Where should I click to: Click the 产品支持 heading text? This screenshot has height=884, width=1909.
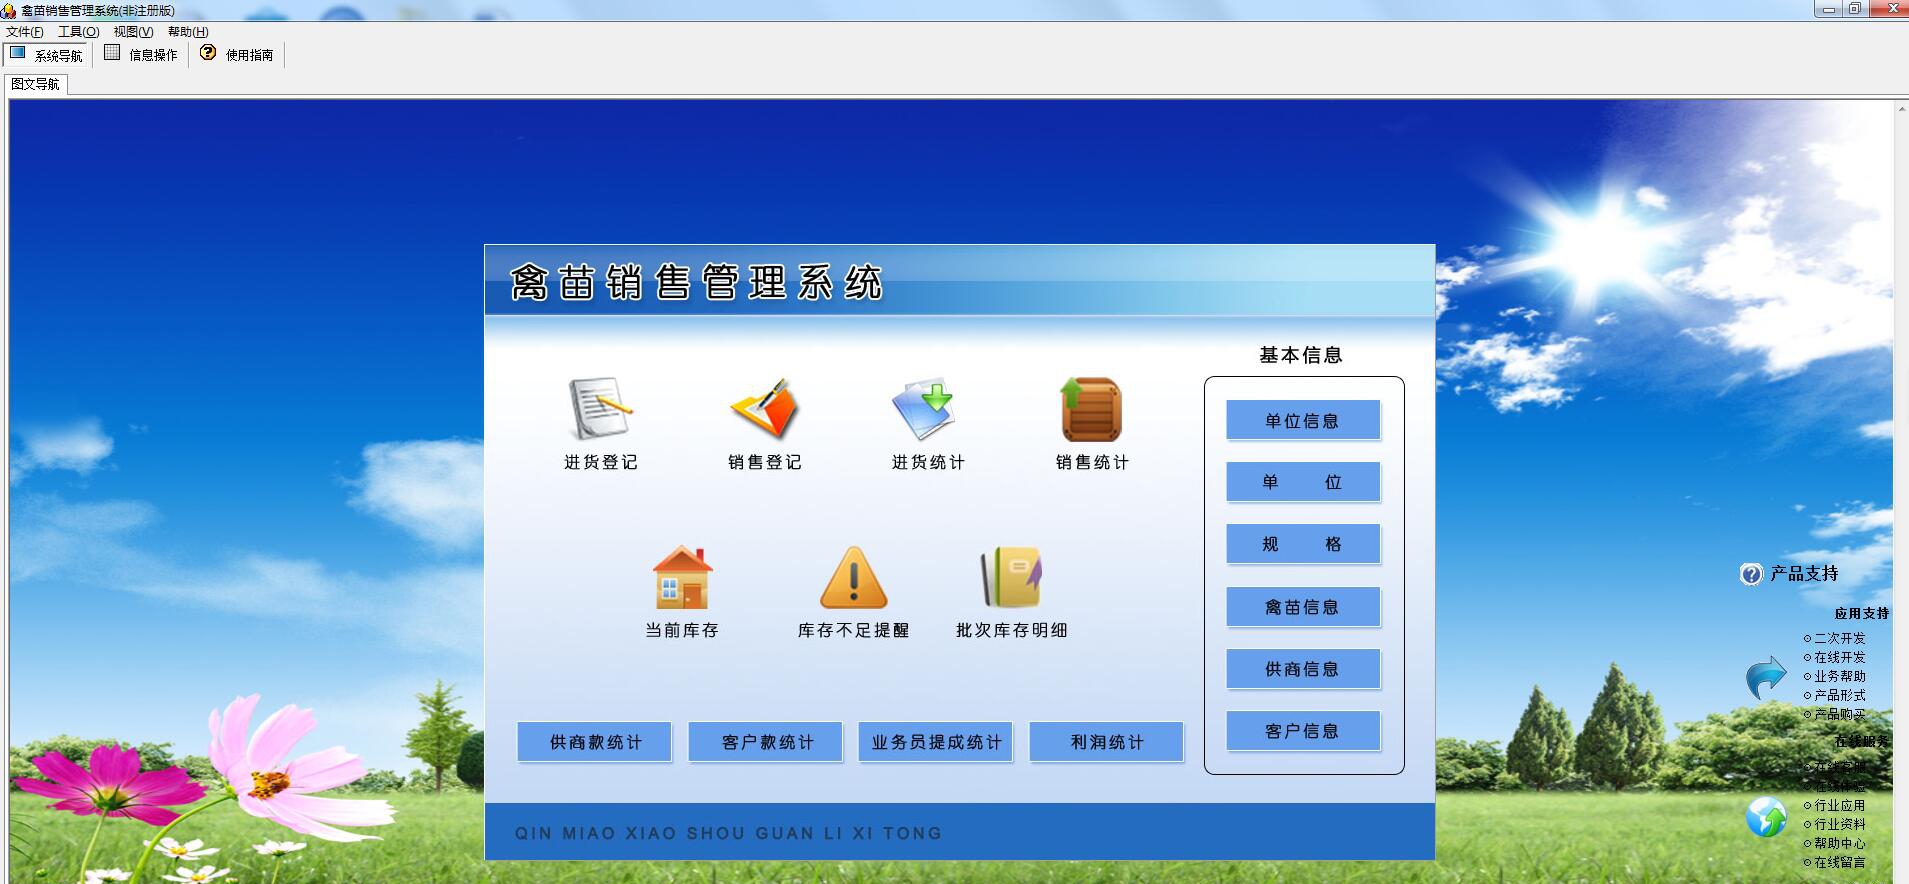[1805, 573]
